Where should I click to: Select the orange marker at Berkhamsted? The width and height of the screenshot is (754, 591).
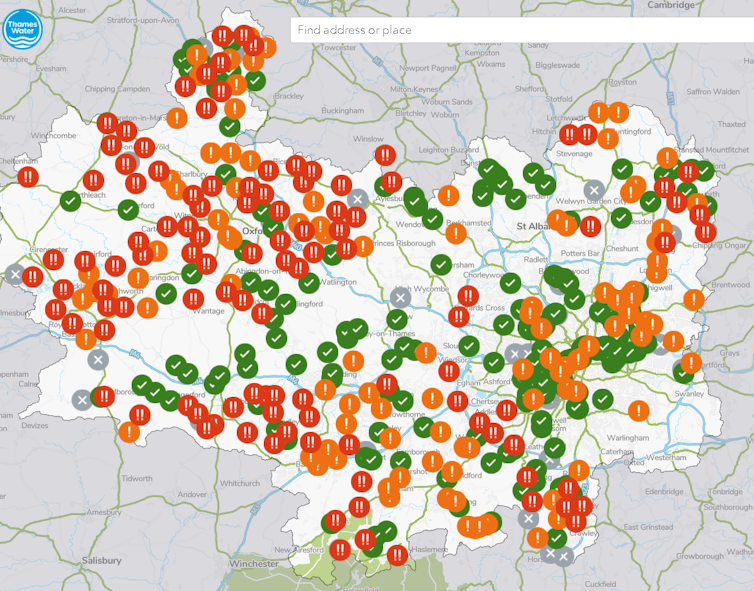pos(456,233)
